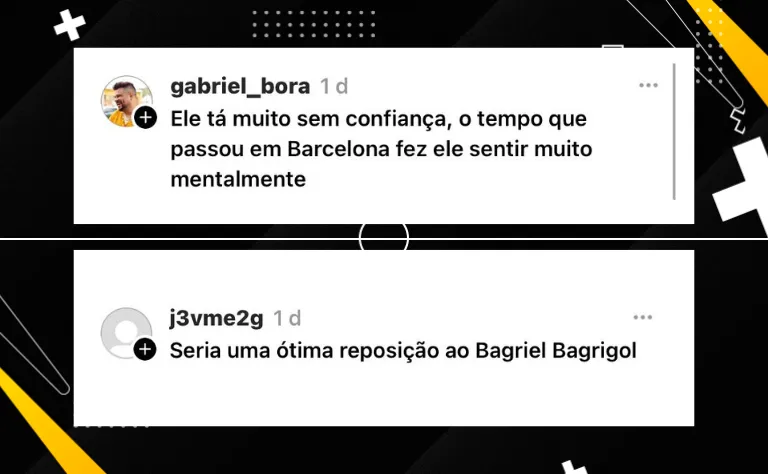Click the 1 d timestamp beside j3vme2g

287,318
